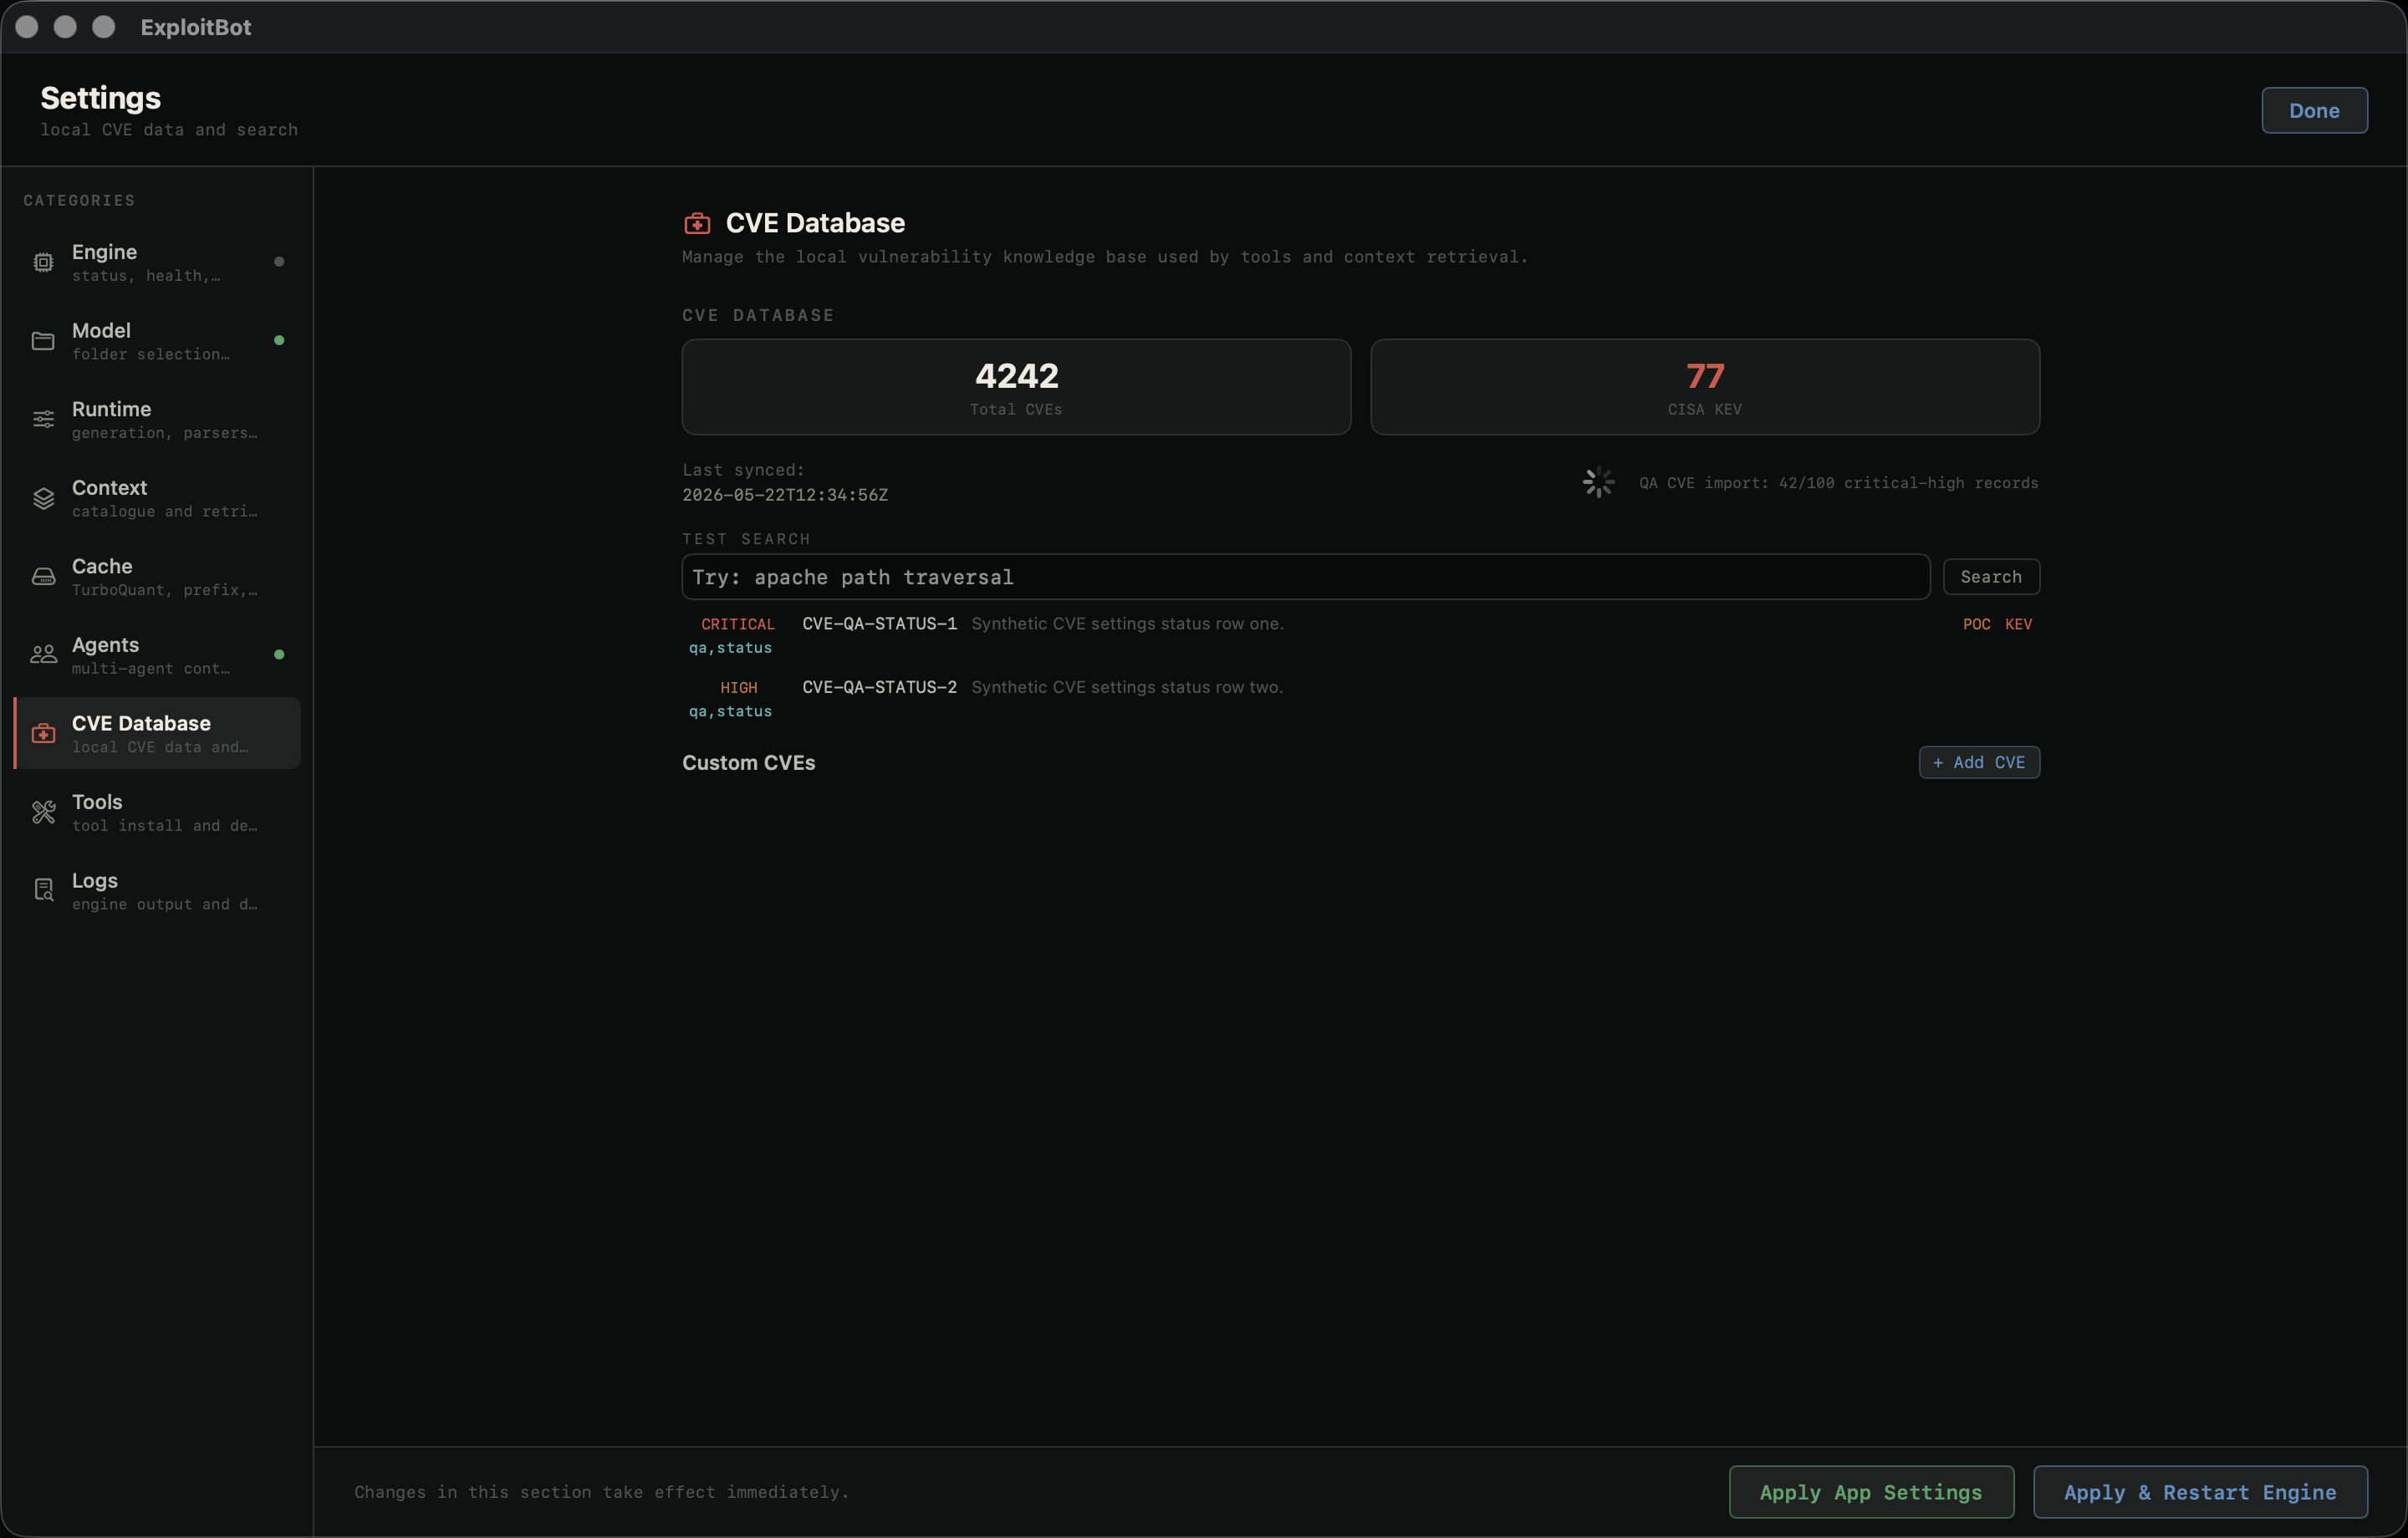
Task: Click the Tools wrench icon
Action: [43, 812]
